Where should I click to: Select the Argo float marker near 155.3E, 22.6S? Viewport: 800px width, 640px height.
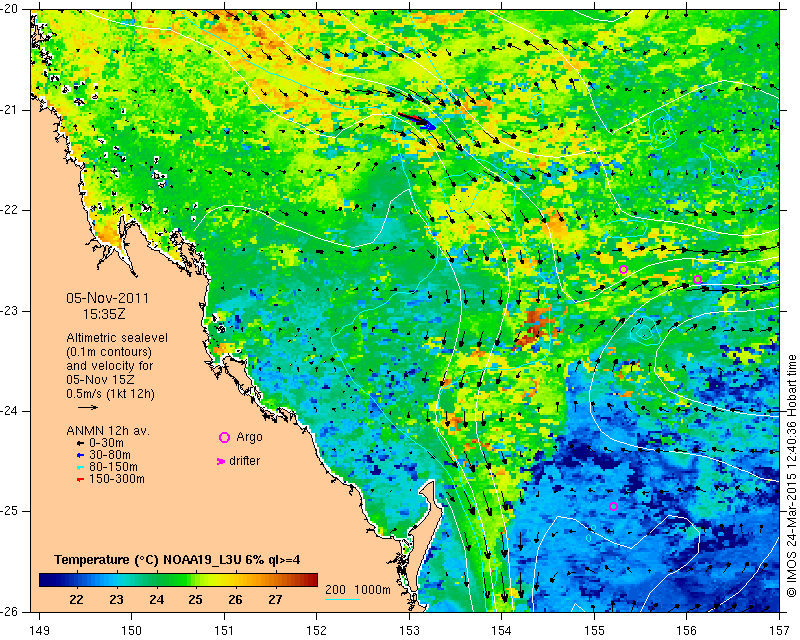click(x=623, y=269)
